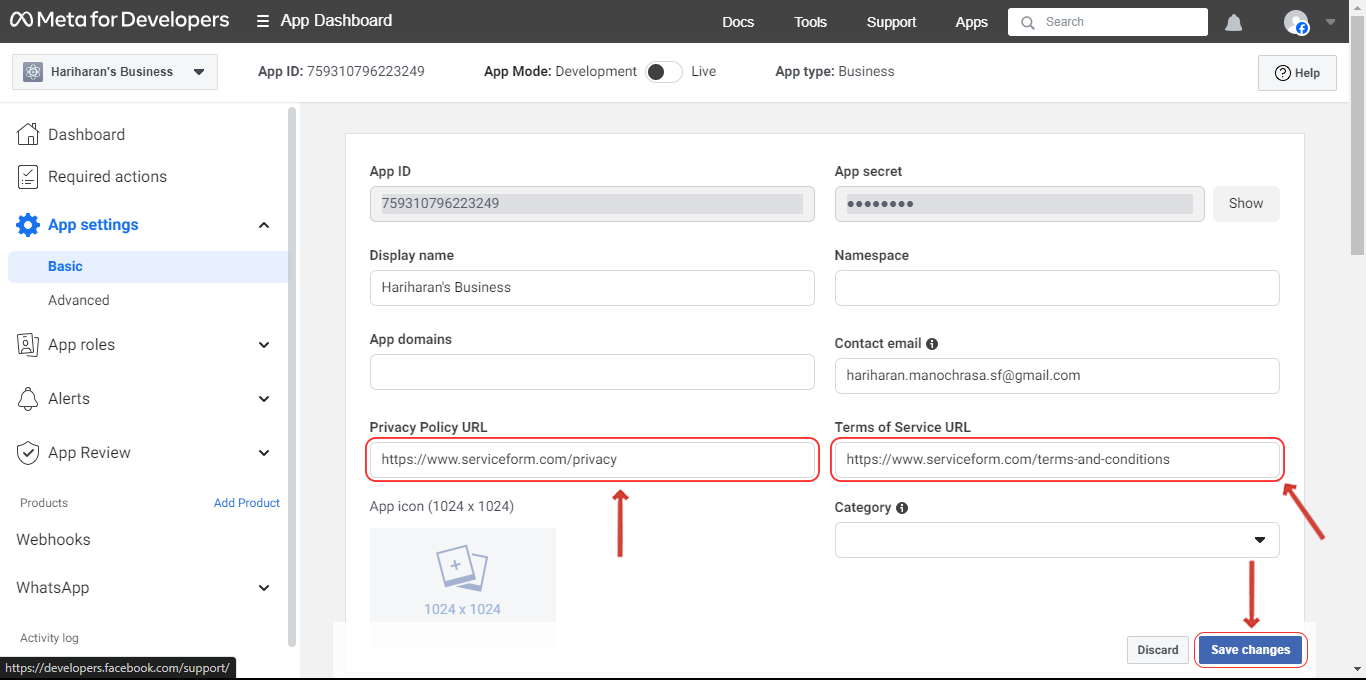Click the info icon next to Category
This screenshot has width=1366, height=680.
pyautogui.click(x=902, y=508)
